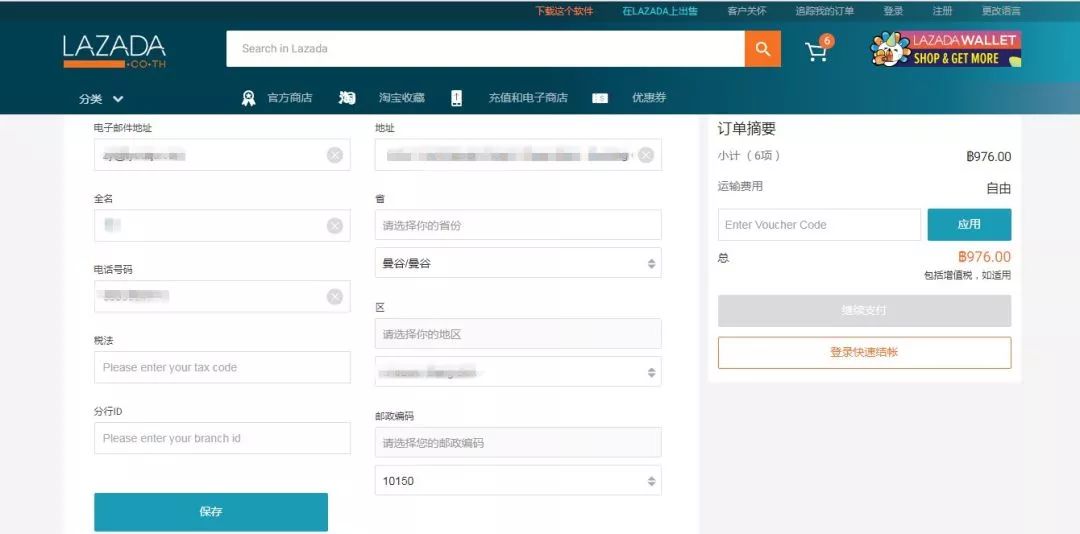Click the 请选择您的邮政编码 postcode field
1080x534 pixels.
[x=518, y=442]
